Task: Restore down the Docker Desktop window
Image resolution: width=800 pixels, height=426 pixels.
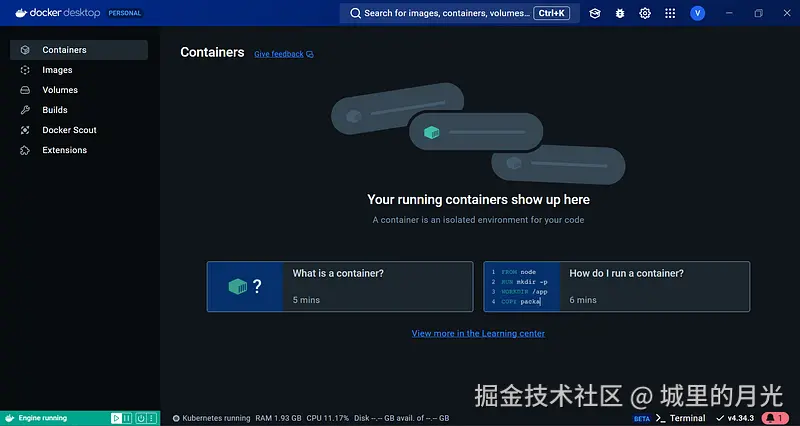Action: 758,13
